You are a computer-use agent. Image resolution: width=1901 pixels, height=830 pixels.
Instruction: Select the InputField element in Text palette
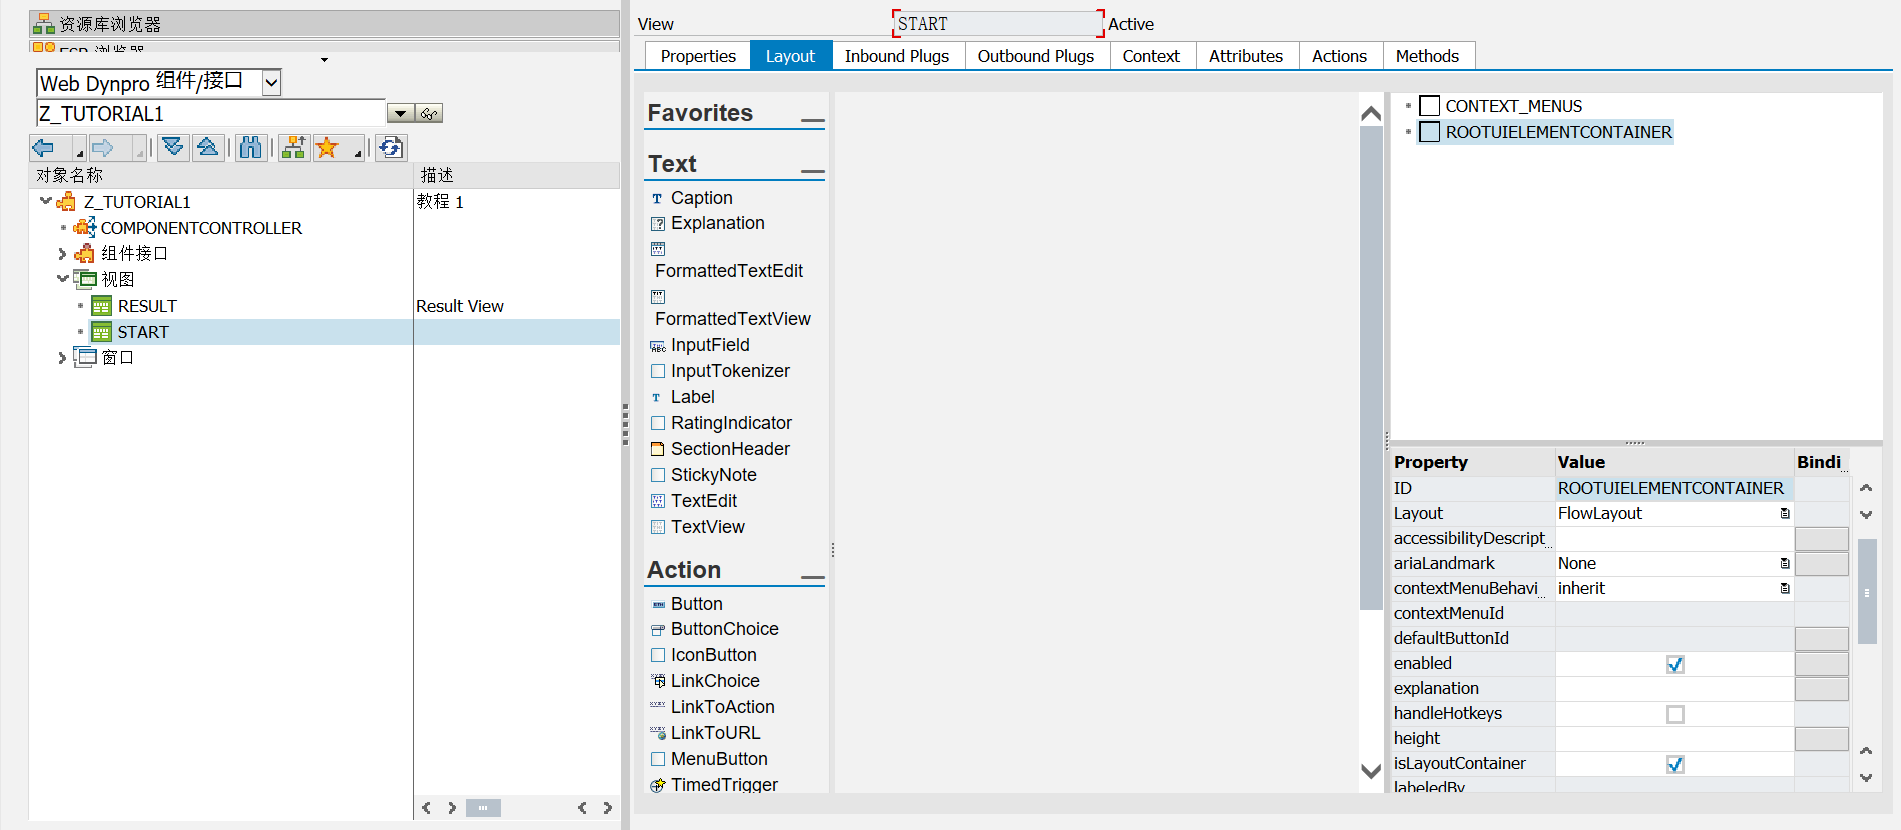709,345
